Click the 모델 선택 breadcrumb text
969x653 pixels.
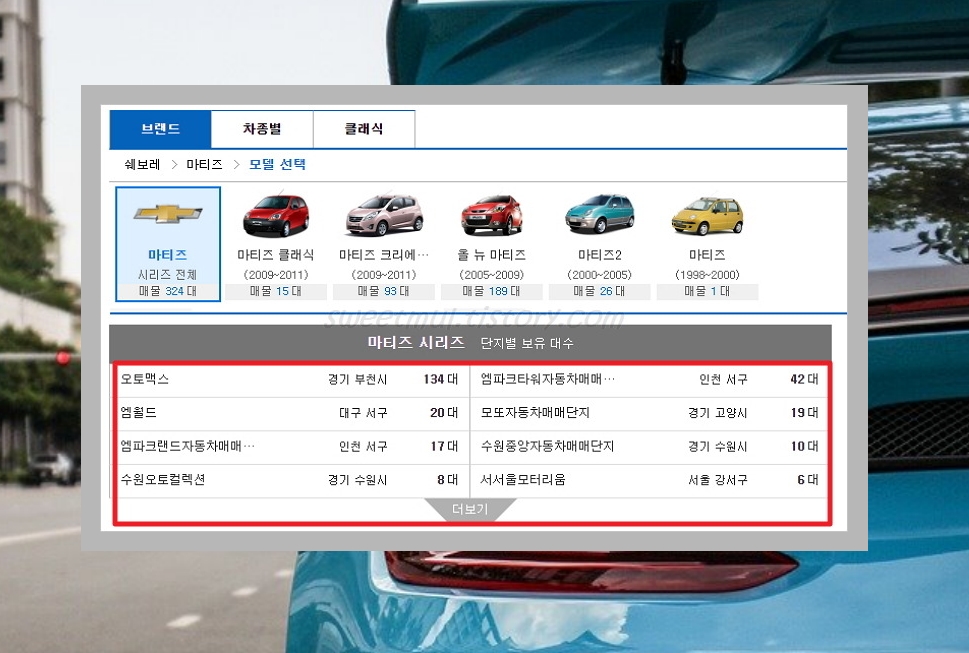point(277,164)
